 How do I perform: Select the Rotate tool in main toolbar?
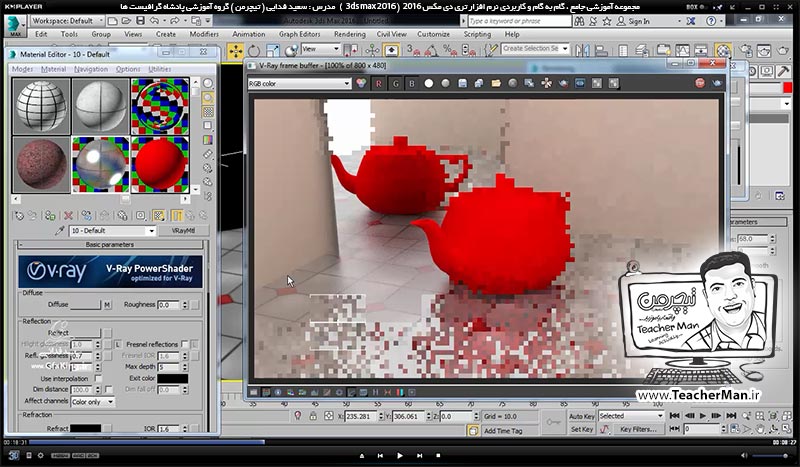(254, 51)
